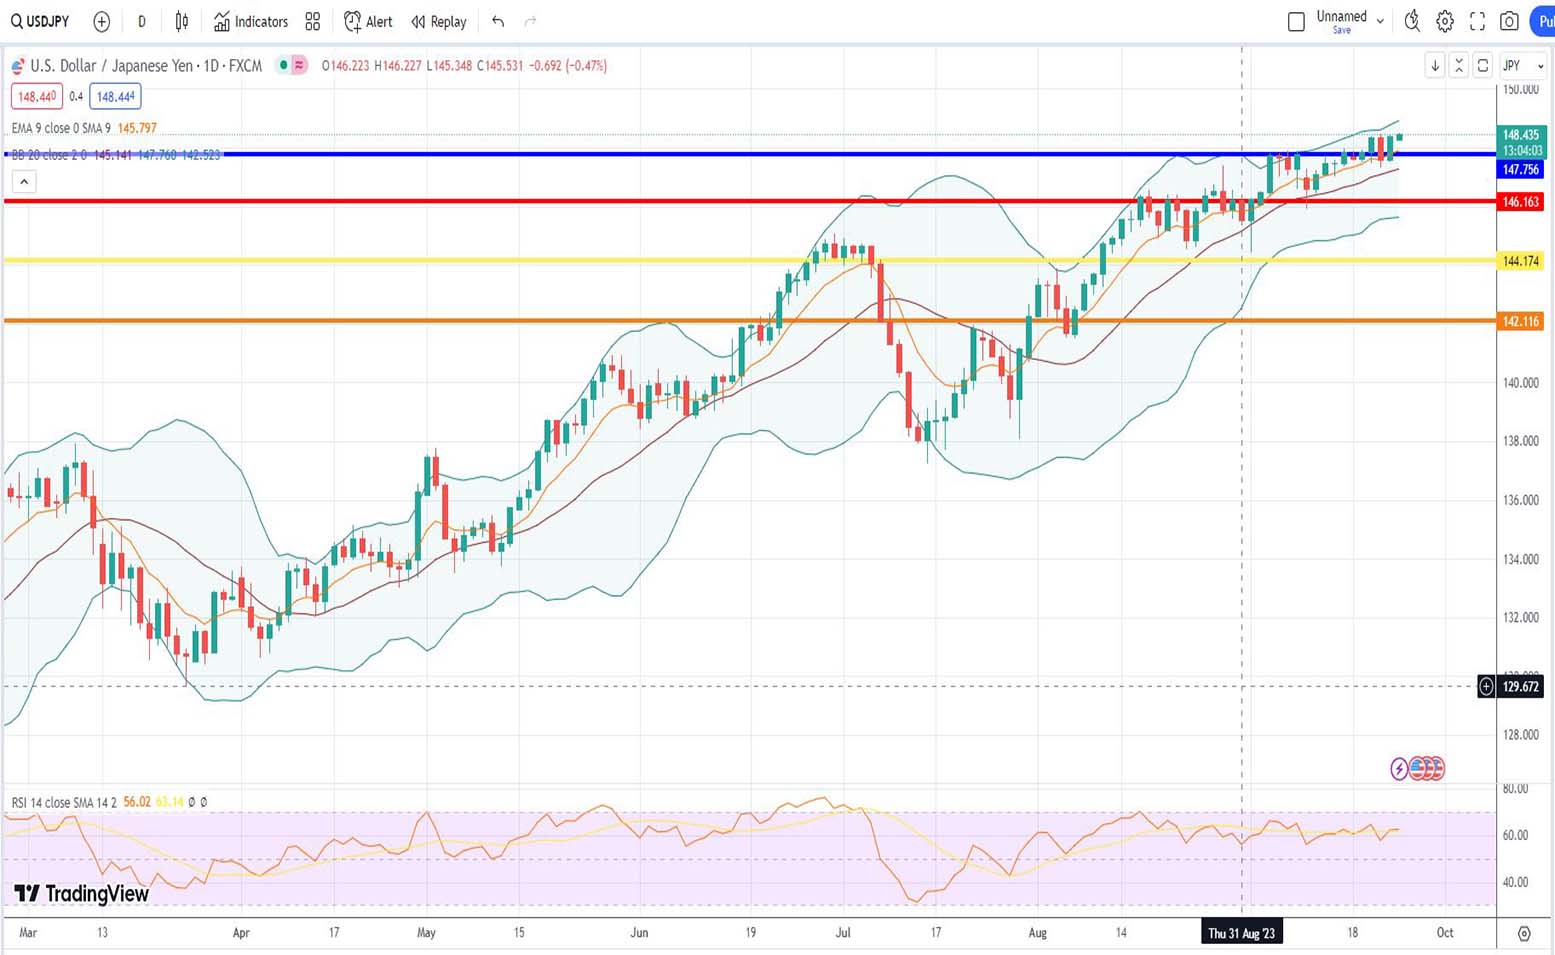Open chart settings gear icon
This screenshot has height=955, width=1555.
1445,21
